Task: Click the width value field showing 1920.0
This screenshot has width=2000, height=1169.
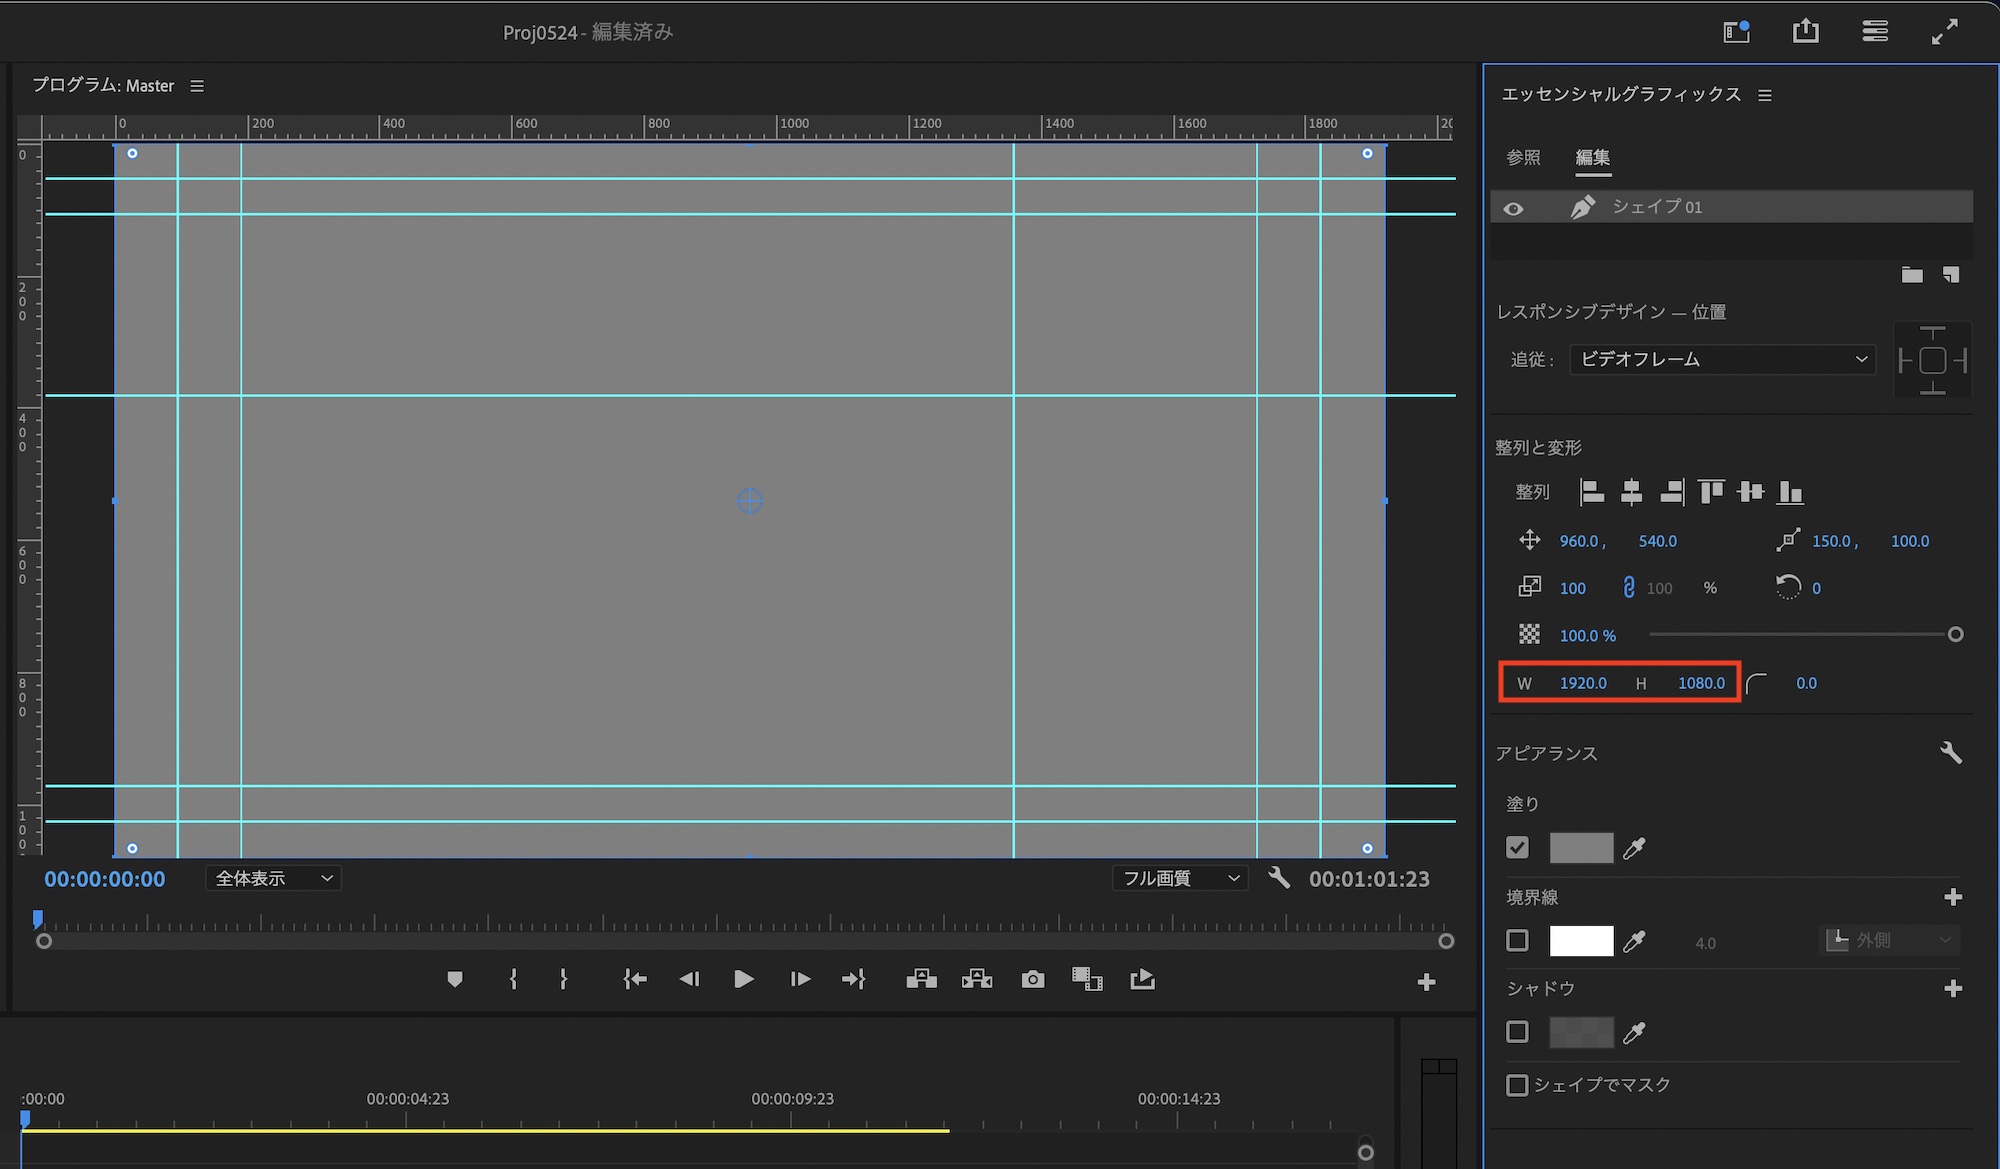Action: (x=1582, y=683)
